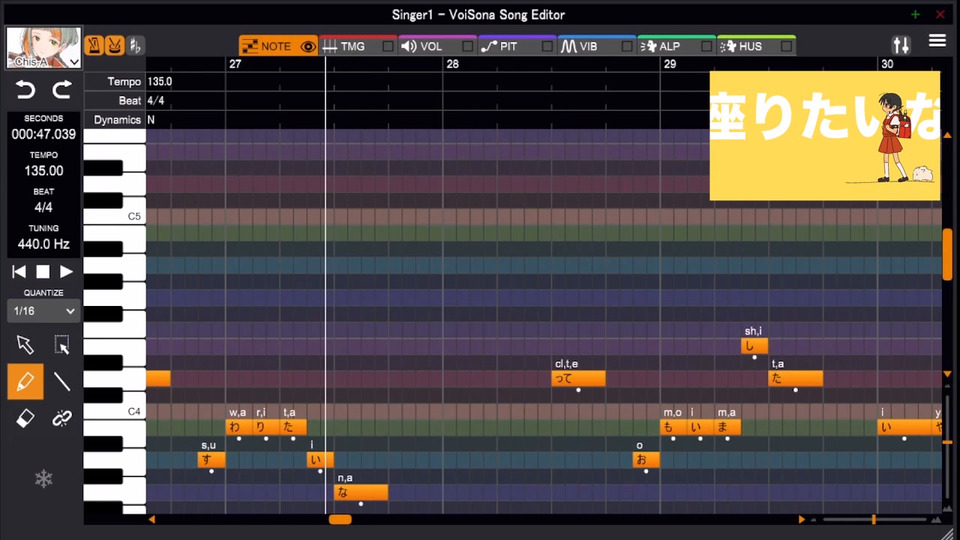Select the Eraser tool
This screenshot has height=540, width=960.
(x=25, y=418)
